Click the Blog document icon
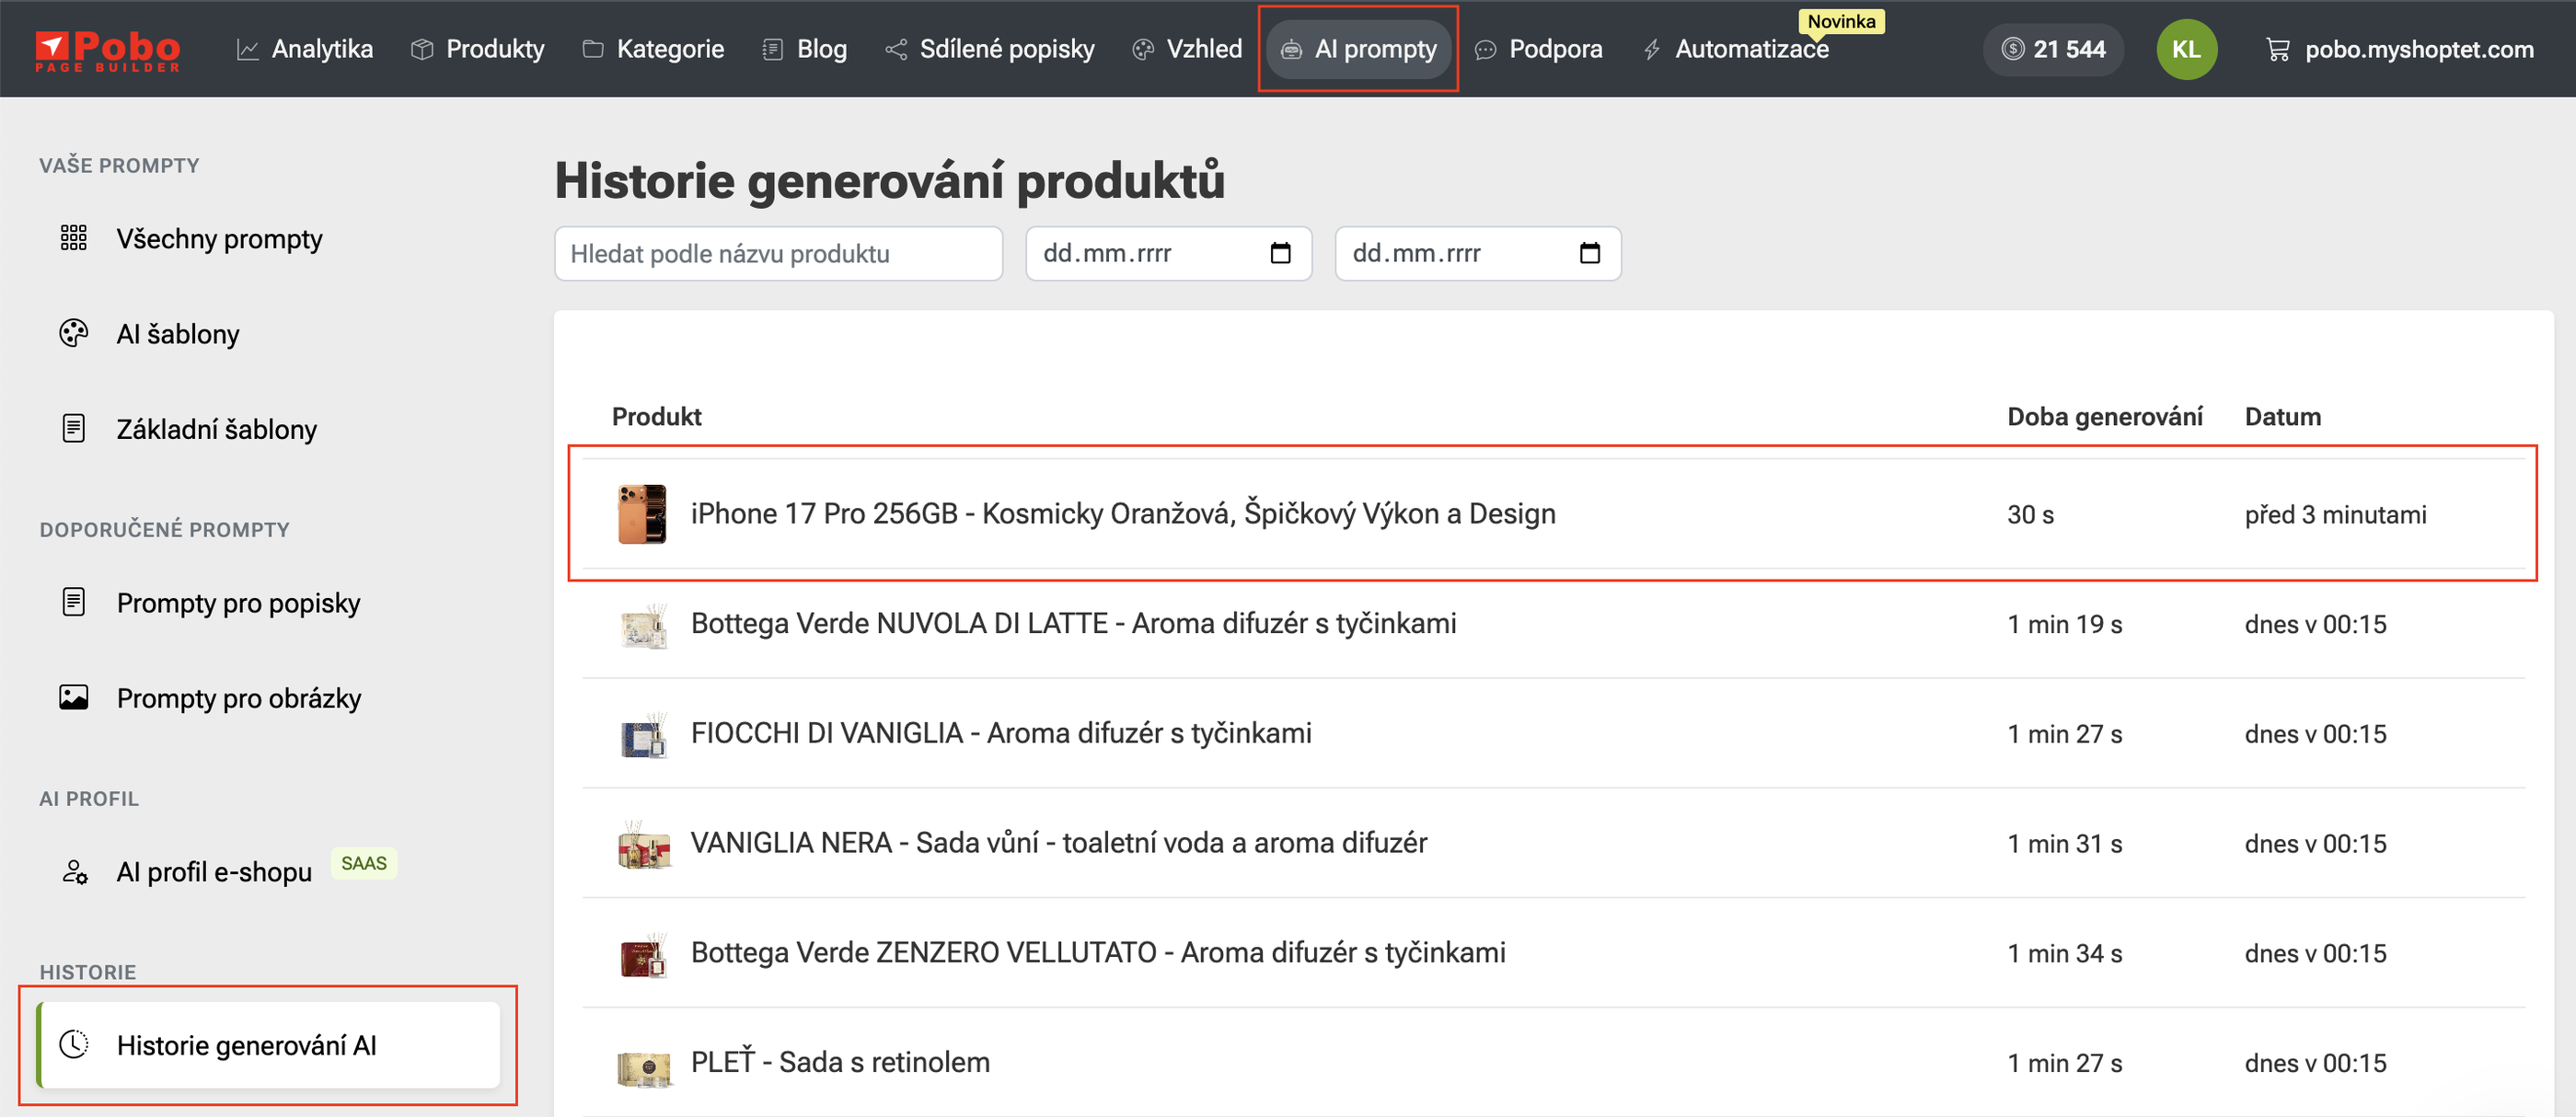The height and width of the screenshot is (1117, 2576). [772, 49]
